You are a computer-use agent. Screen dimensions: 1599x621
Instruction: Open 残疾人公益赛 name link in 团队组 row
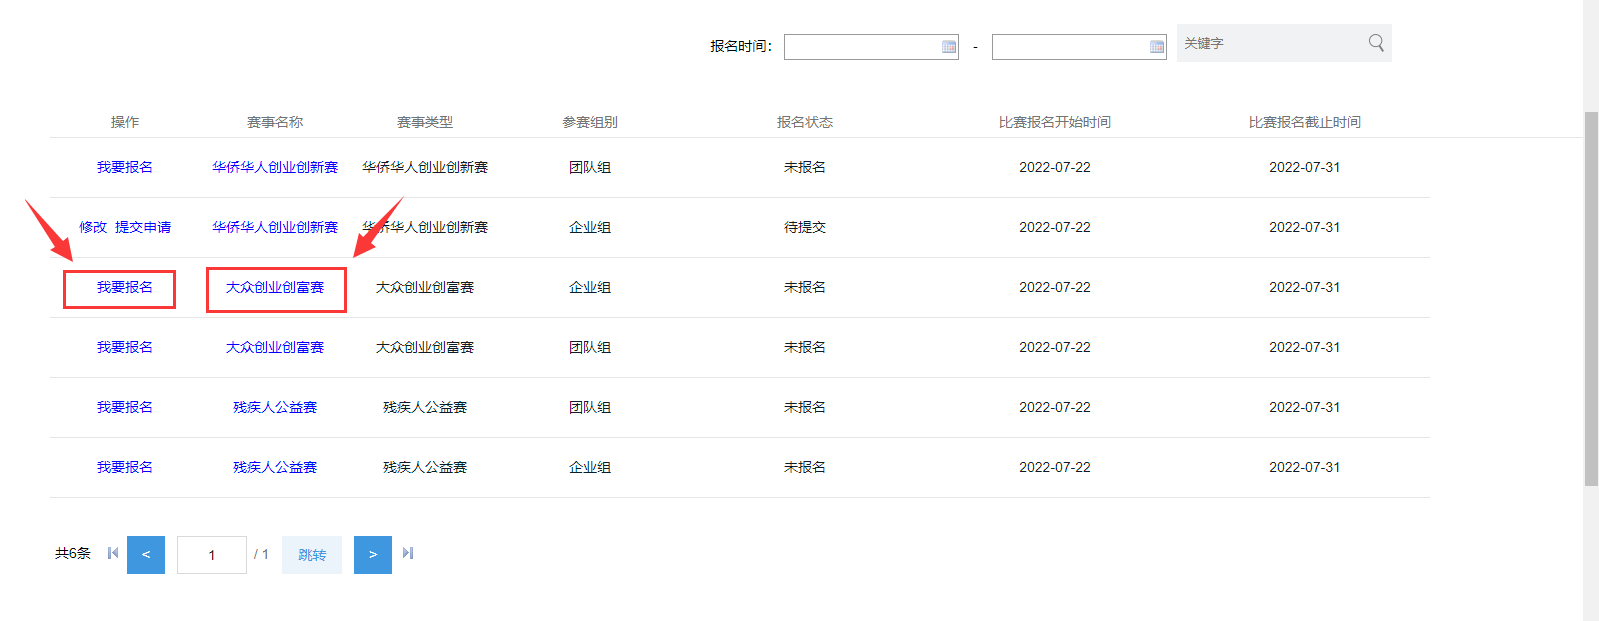tap(275, 407)
